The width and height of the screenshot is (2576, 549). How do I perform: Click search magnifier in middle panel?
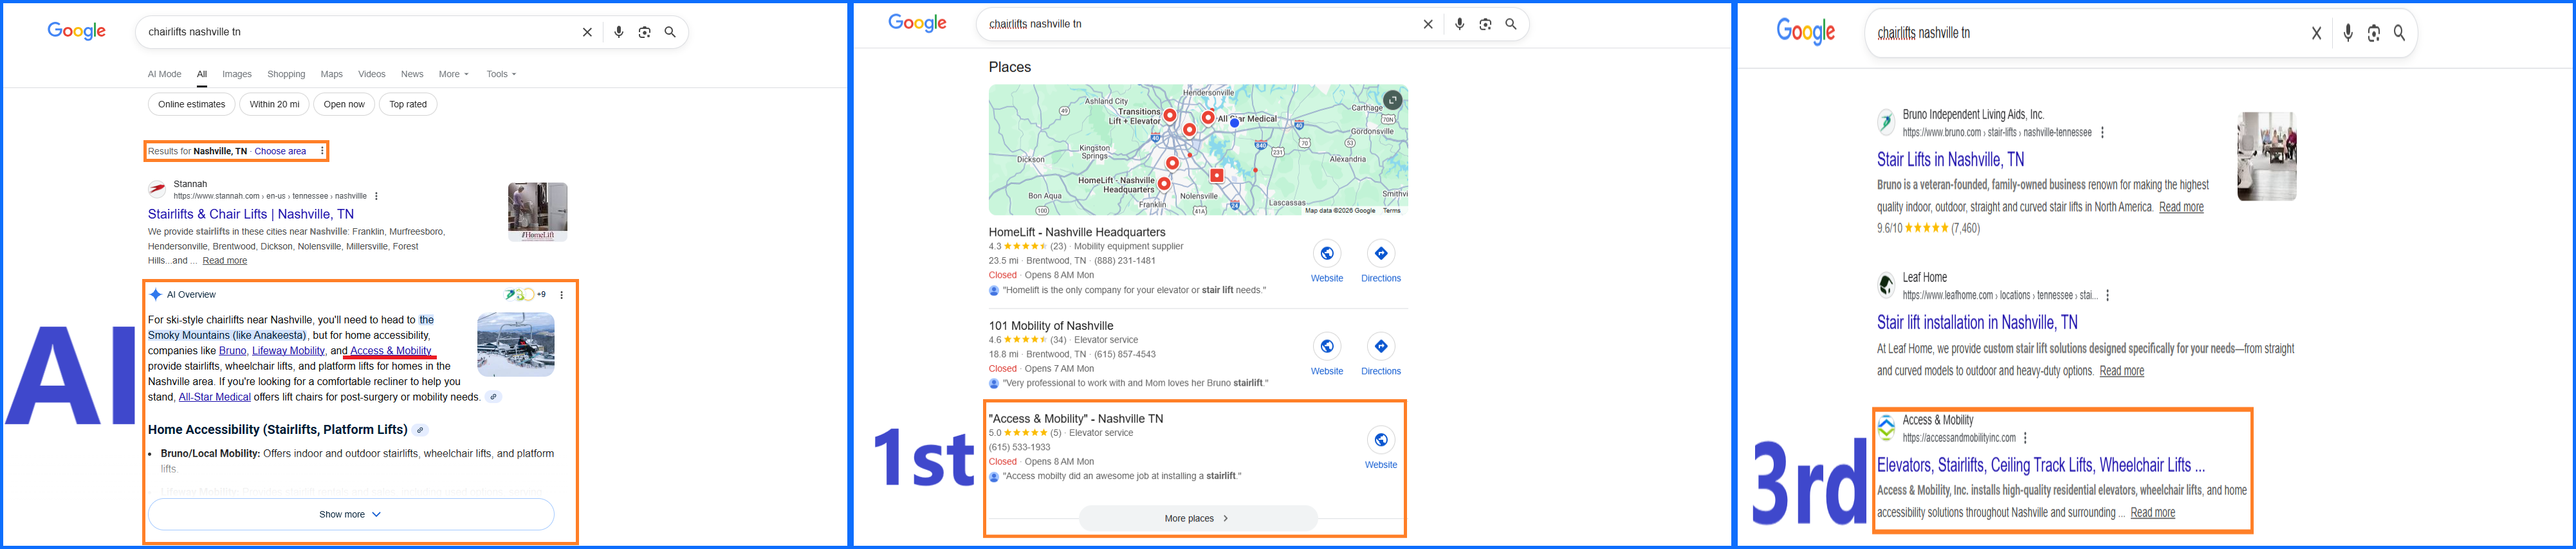pyautogui.click(x=1511, y=24)
